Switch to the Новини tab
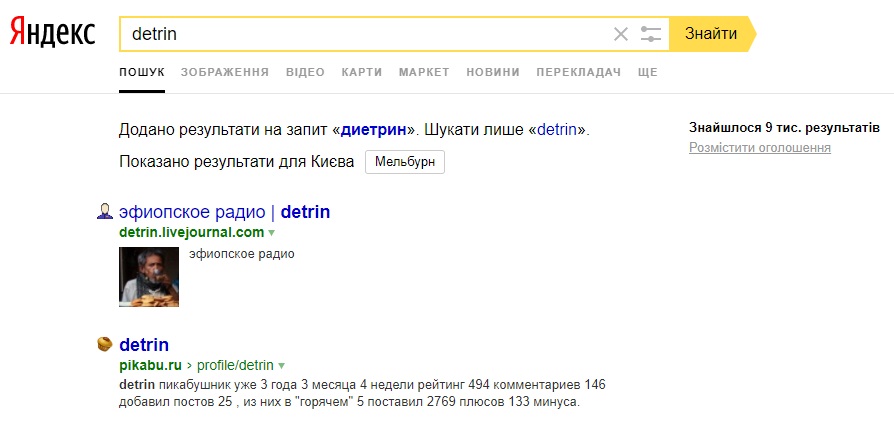Image resolution: width=894 pixels, height=424 pixels. (493, 72)
